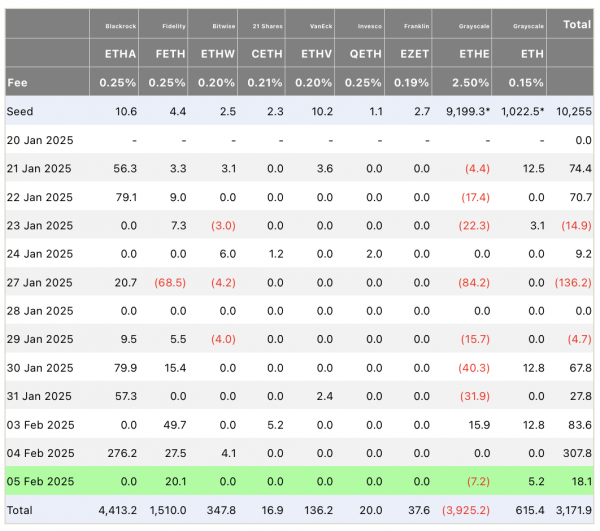Screen dimensions: 600x531
Task: Select the FETH ticker header cell
Action: tap(170, 54)
